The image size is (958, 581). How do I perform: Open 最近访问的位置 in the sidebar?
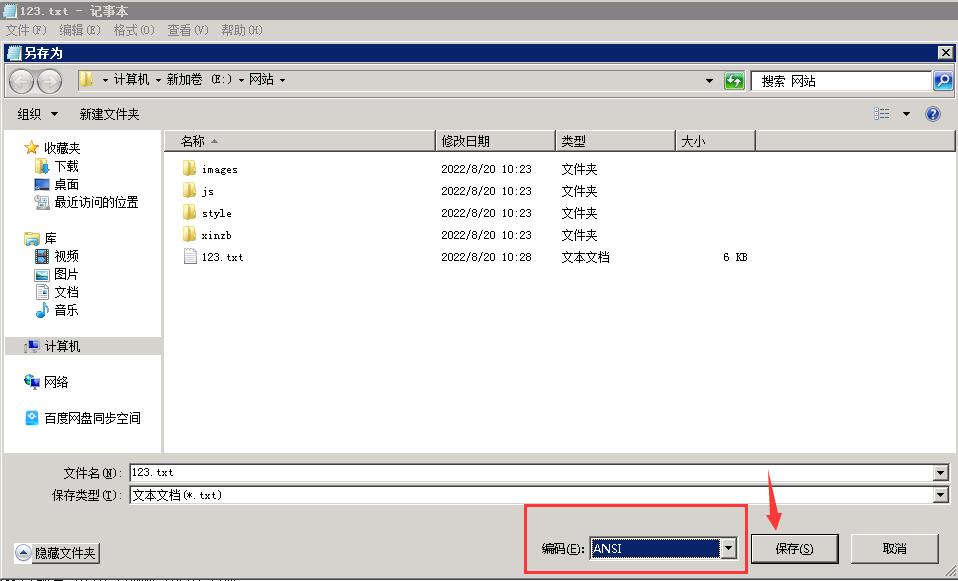click(87, 202)
